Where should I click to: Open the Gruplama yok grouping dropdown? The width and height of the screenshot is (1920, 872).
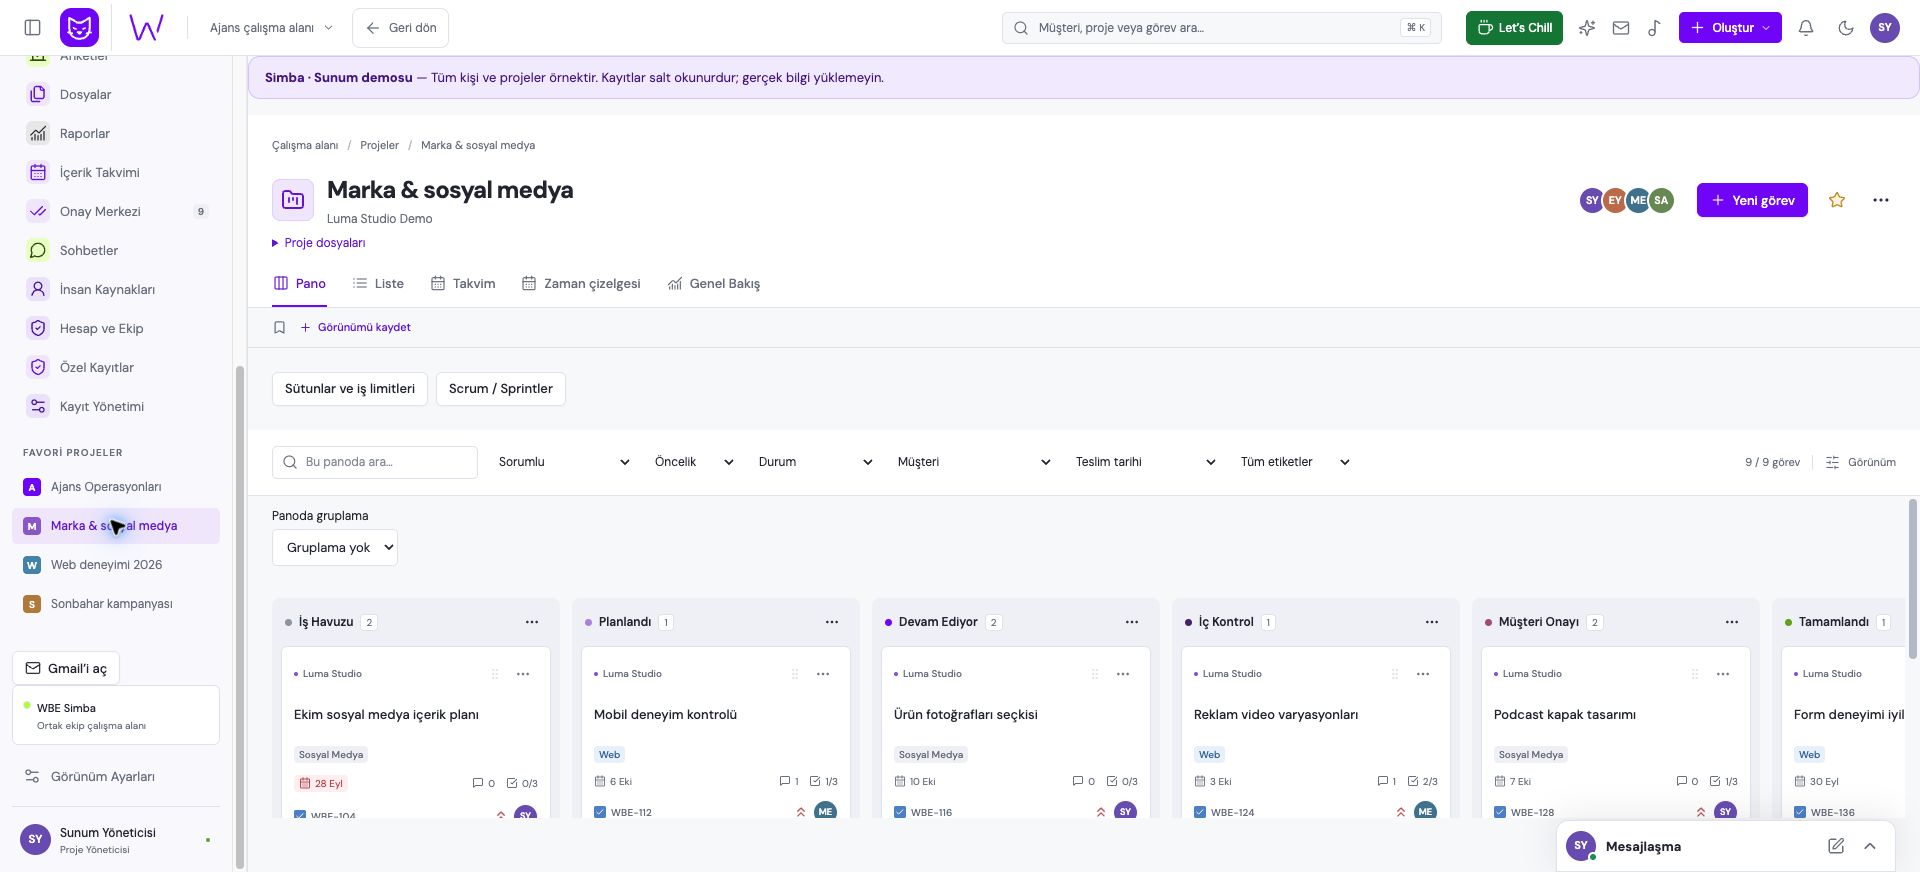[335, 548]
